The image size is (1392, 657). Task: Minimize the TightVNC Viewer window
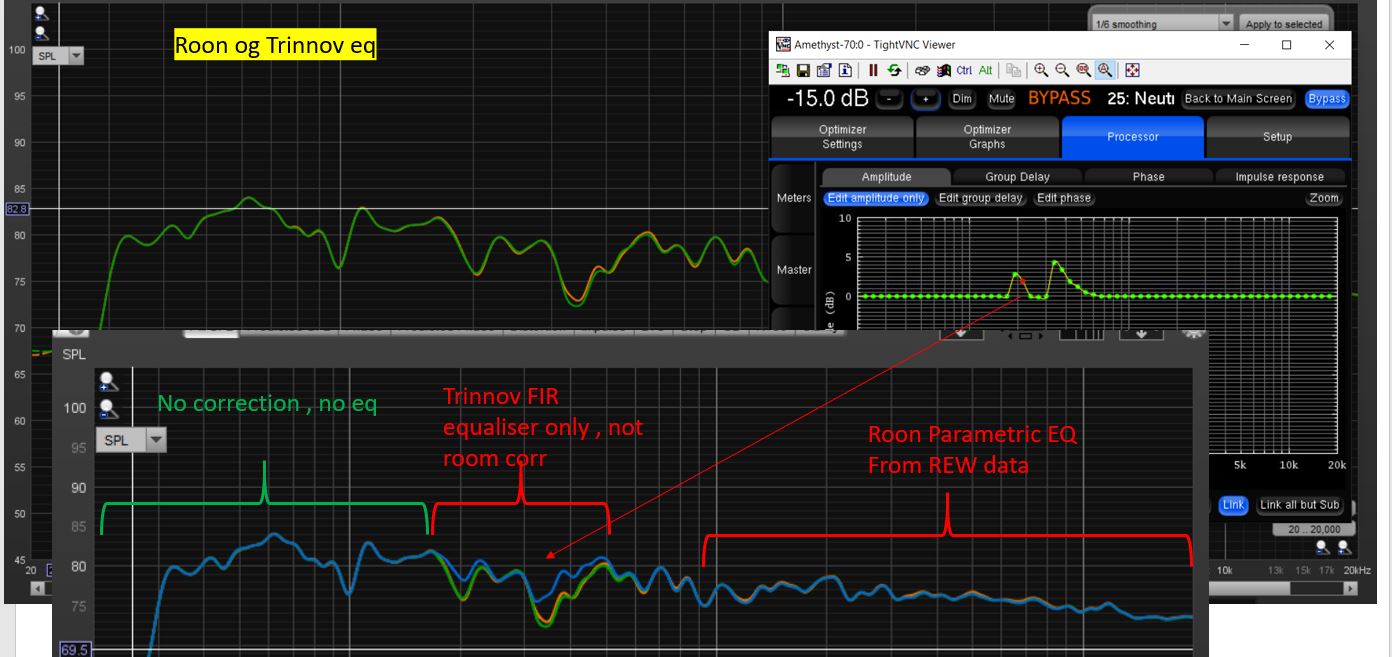point(1243,45)
